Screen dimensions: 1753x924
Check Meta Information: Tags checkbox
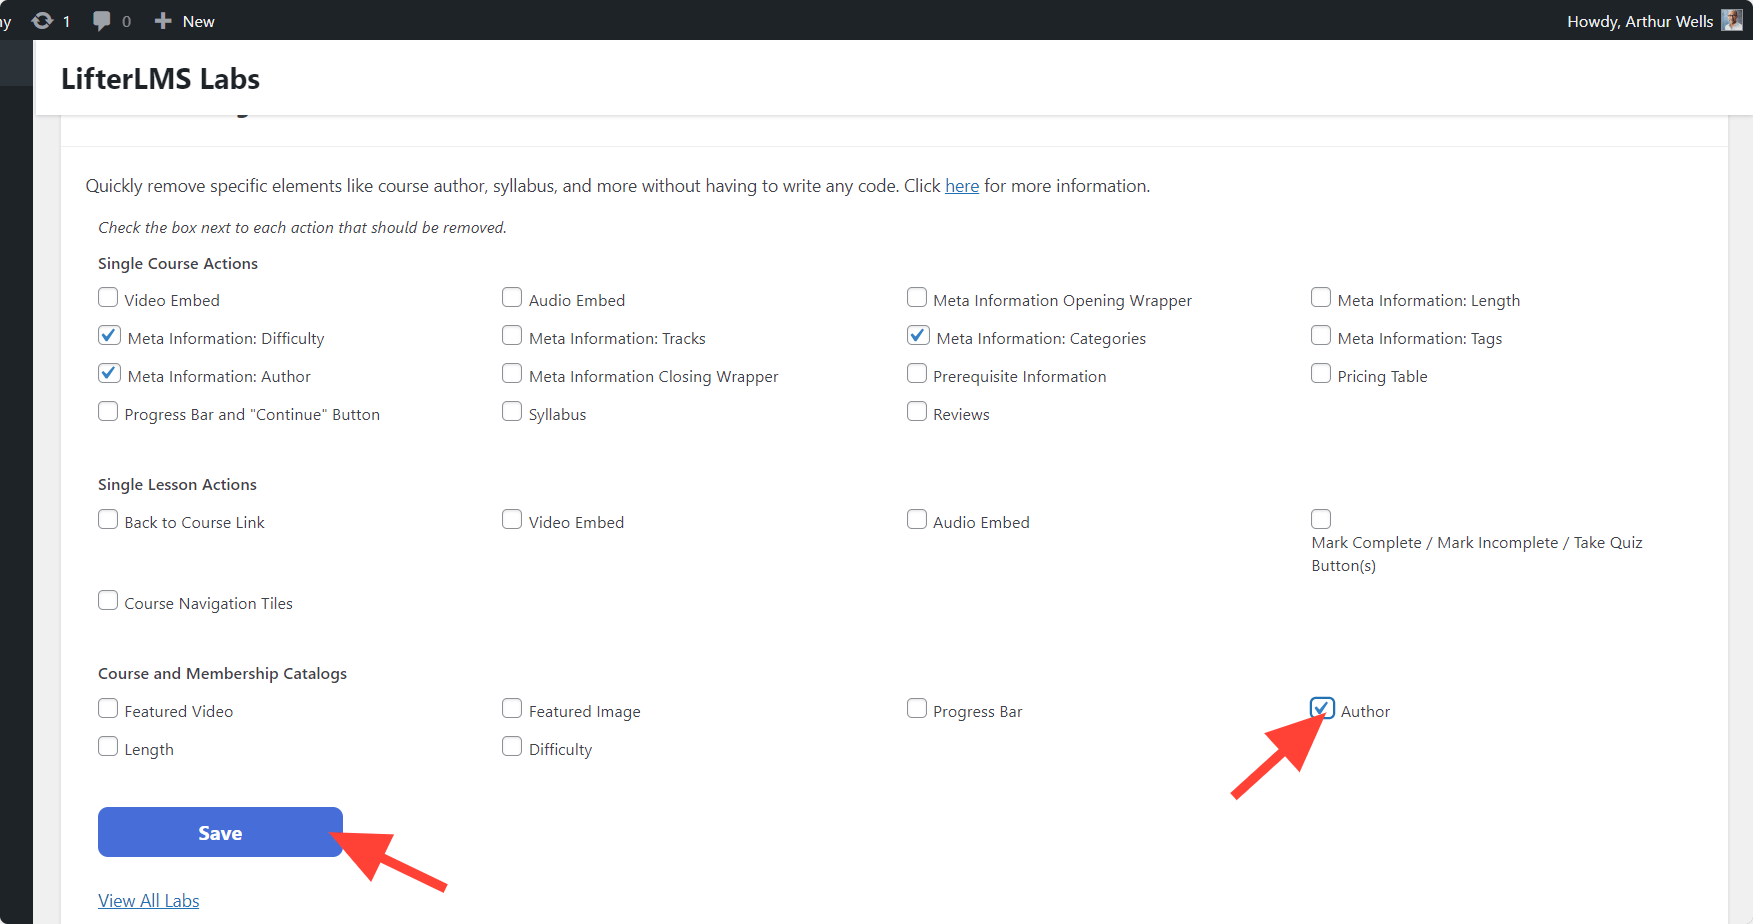(x=1321, y=336)
